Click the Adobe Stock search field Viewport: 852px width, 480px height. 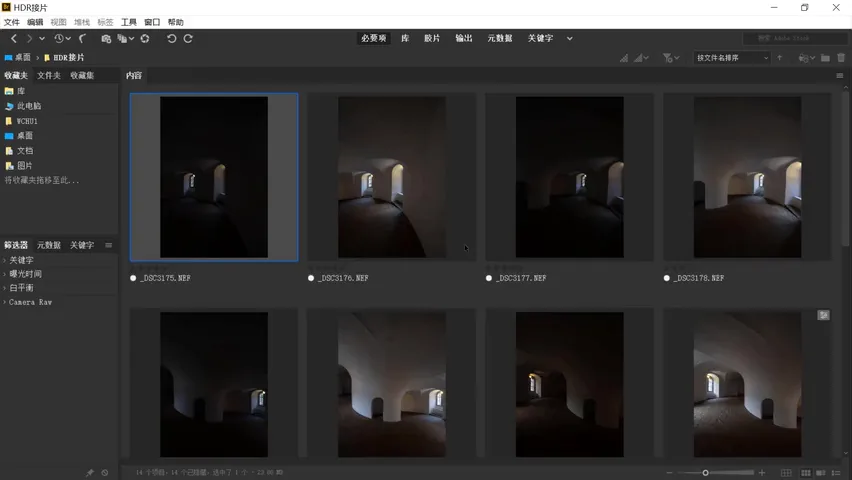(x=794, y=38)
